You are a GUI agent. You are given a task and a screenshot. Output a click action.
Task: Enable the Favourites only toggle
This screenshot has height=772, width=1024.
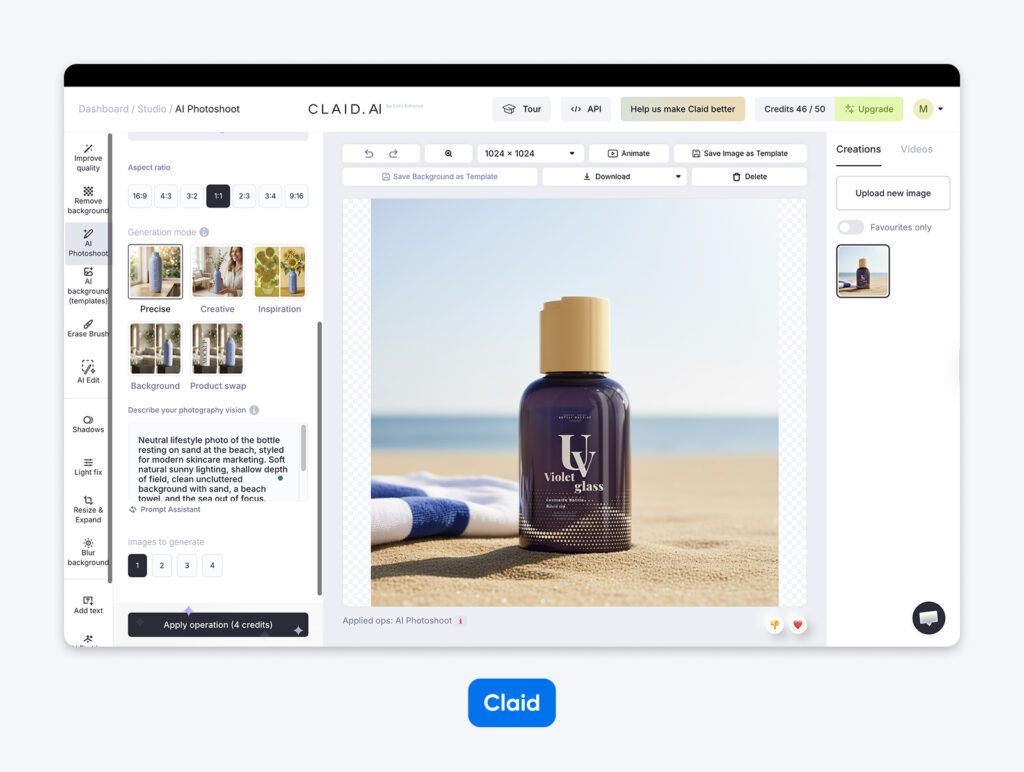(x=850, y=227)
